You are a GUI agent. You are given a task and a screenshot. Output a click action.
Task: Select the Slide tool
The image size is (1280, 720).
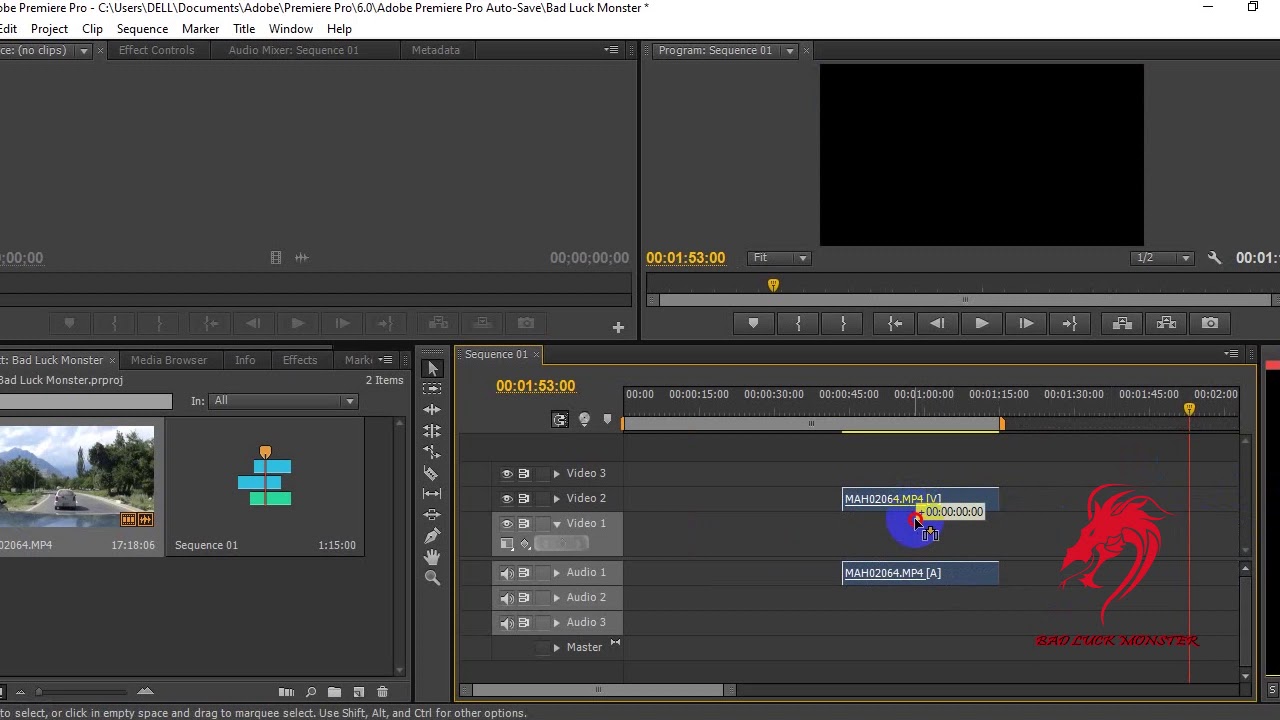pyautogui.click(x=432, y=515)
